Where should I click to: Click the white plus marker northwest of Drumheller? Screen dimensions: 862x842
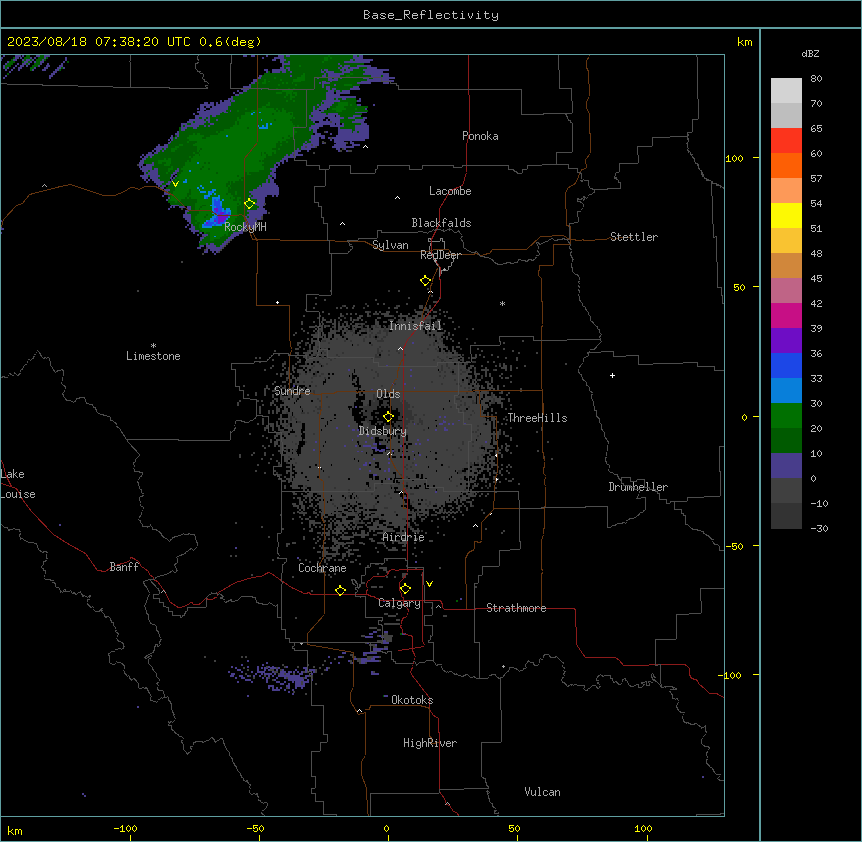pyautogui.click(x=612, y=375)
